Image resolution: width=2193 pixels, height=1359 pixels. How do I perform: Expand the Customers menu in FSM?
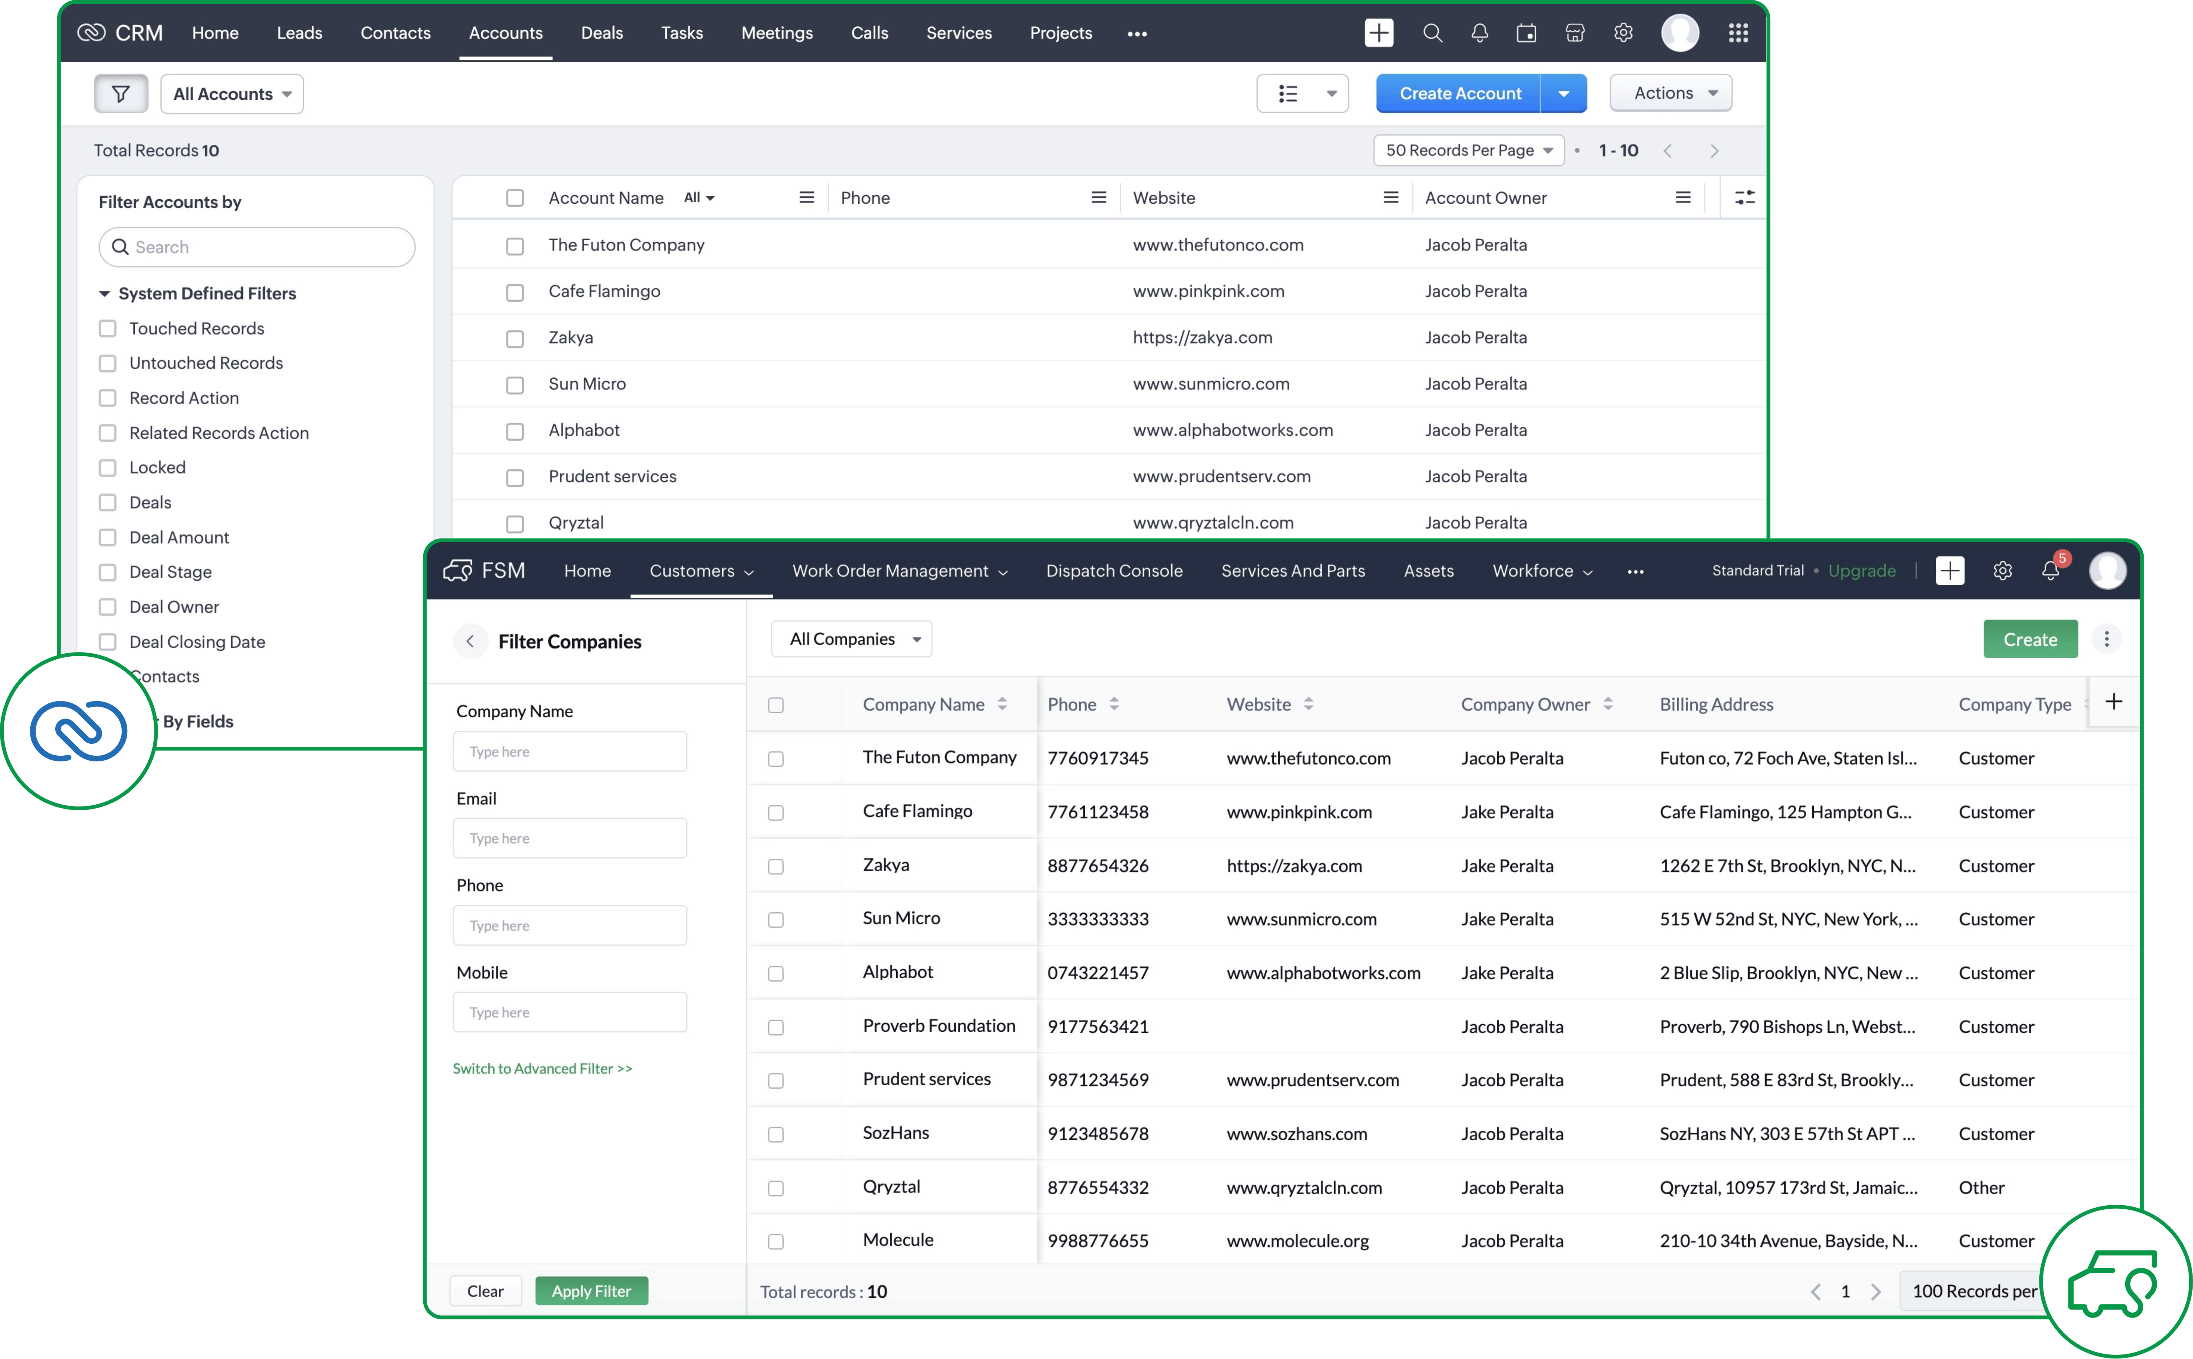pos(701,571)
